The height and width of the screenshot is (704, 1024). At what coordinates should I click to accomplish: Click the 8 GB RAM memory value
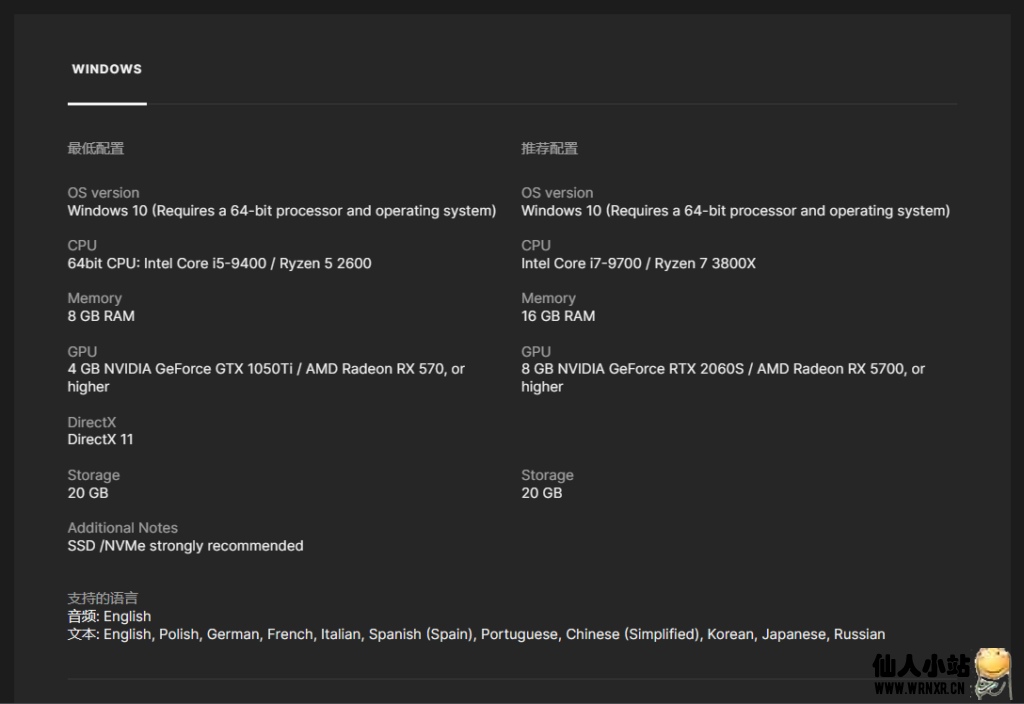tap(101, 316)
